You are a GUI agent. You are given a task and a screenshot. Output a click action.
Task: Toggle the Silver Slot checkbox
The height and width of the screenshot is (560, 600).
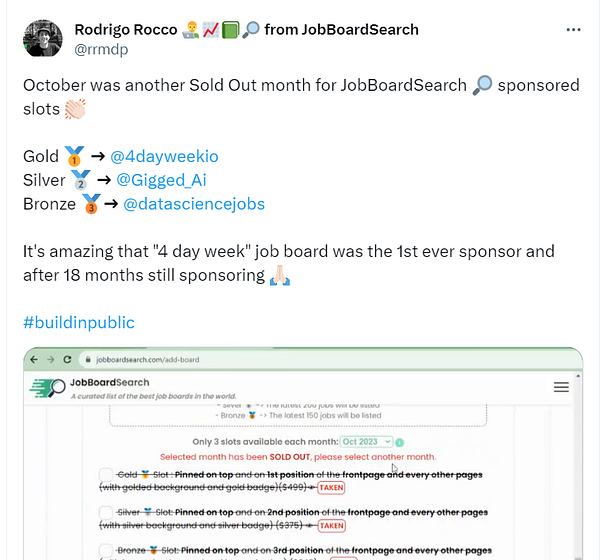point(106,512)
